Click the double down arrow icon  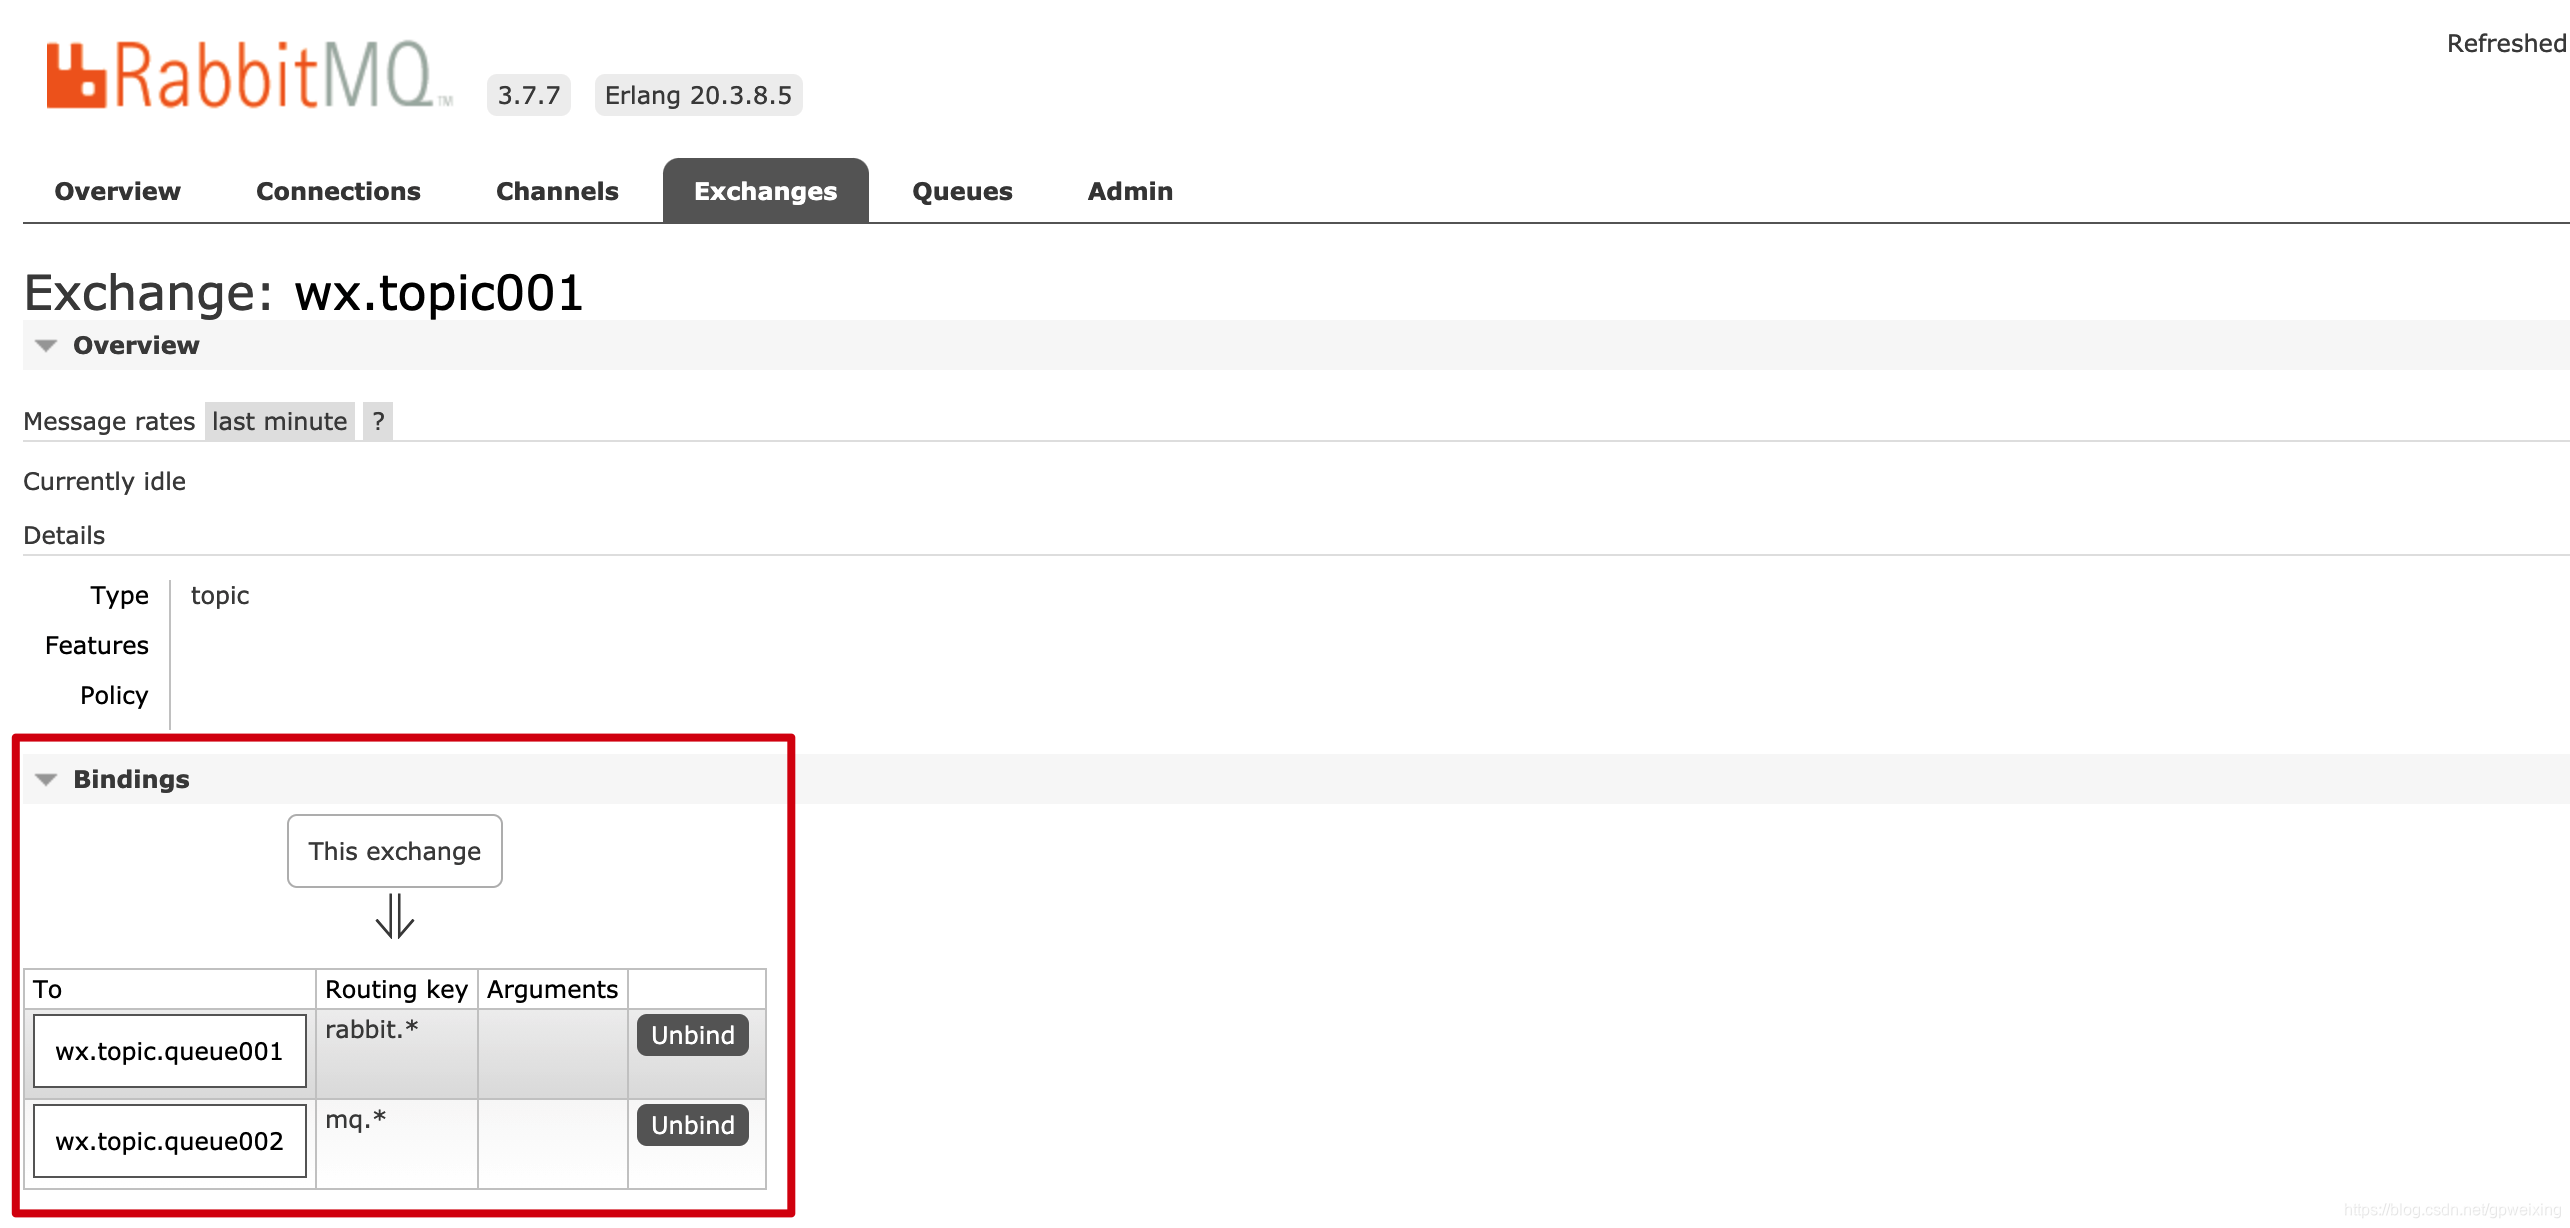(x=394, y=916)
